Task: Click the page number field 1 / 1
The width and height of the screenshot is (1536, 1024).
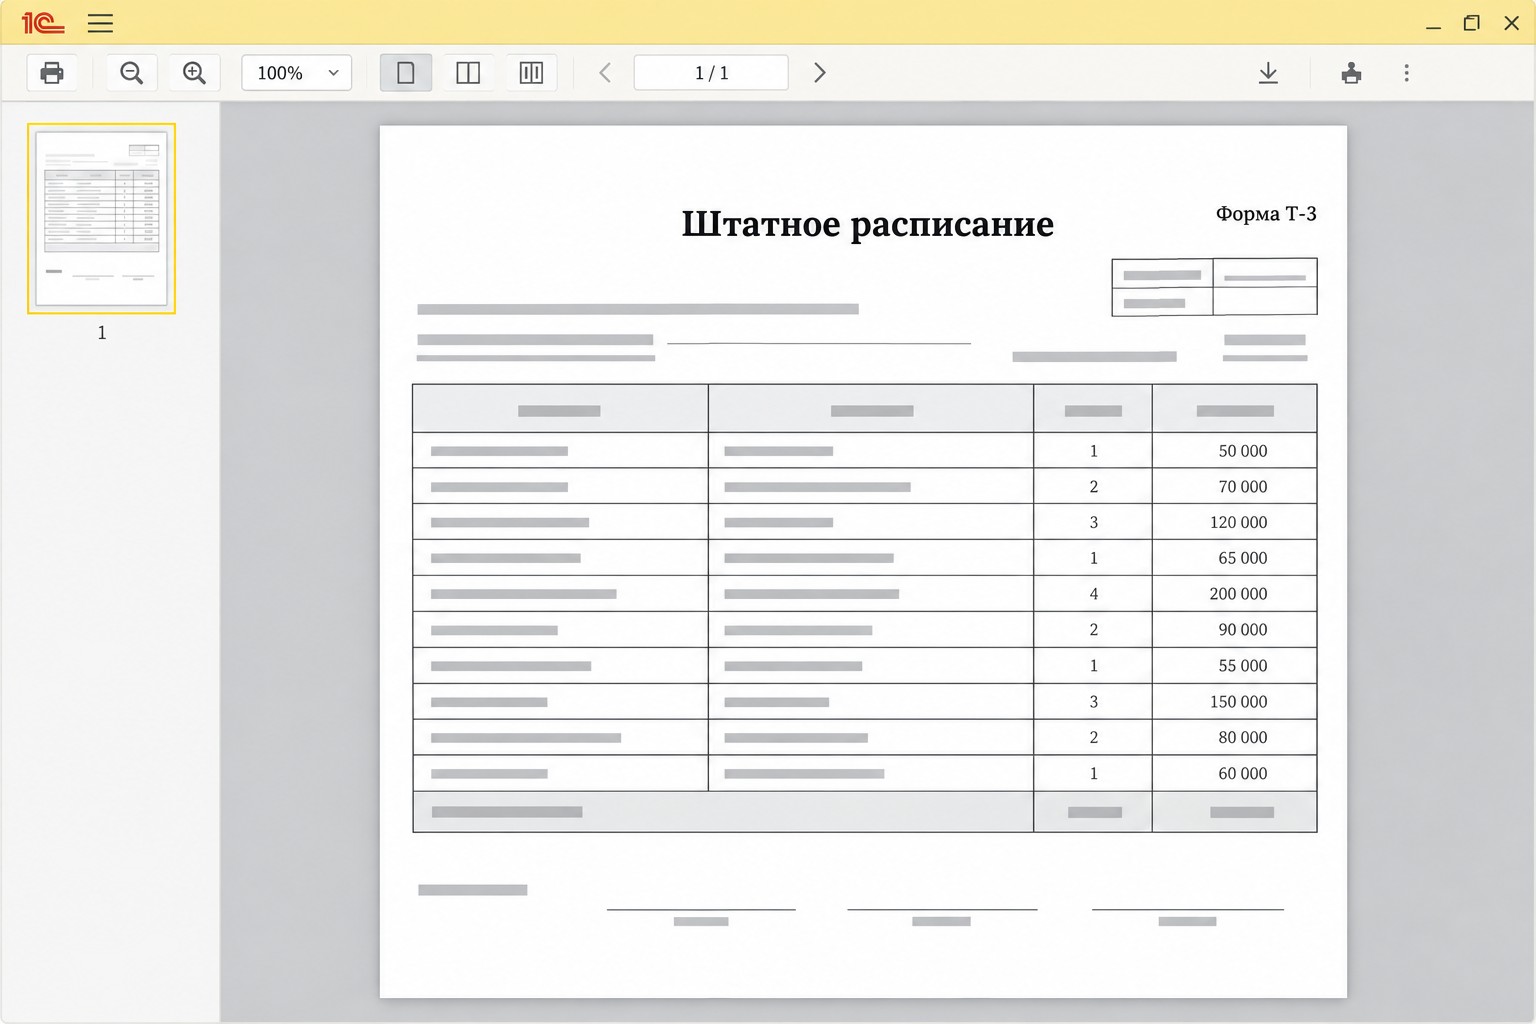Action: [x=711, y=73]
